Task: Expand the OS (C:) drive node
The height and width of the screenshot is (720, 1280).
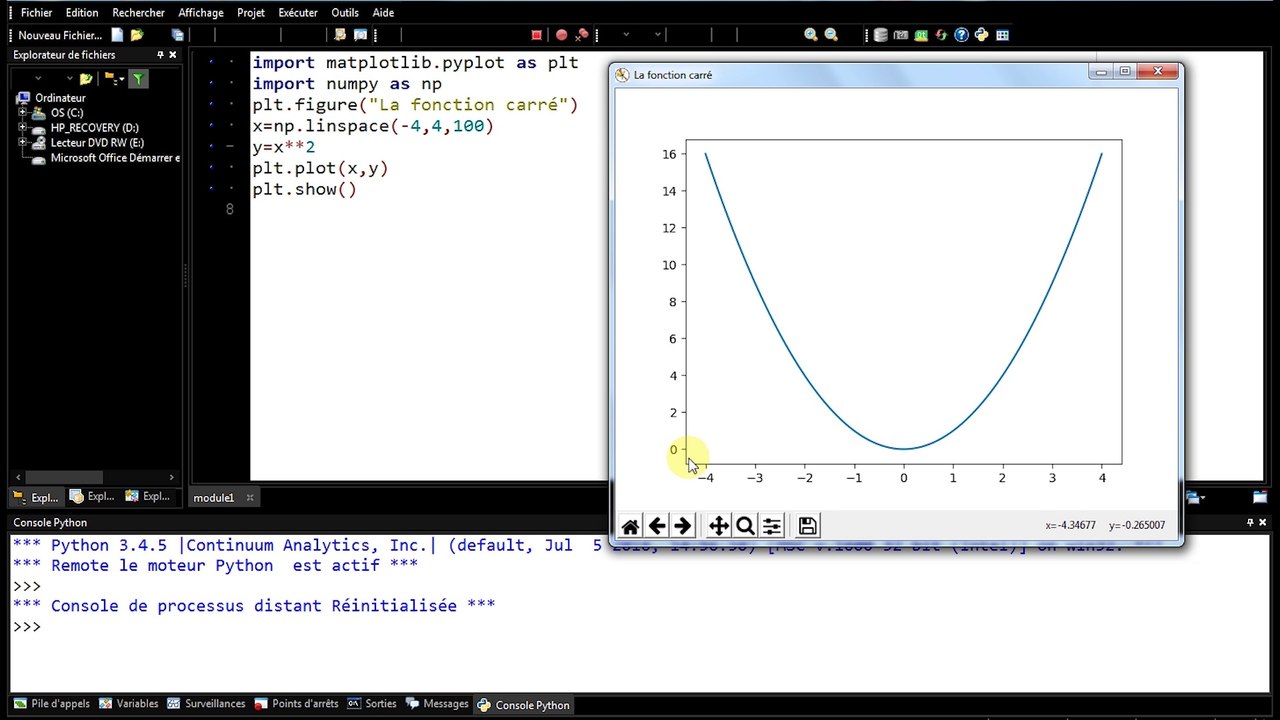Action: click(22, 113)
